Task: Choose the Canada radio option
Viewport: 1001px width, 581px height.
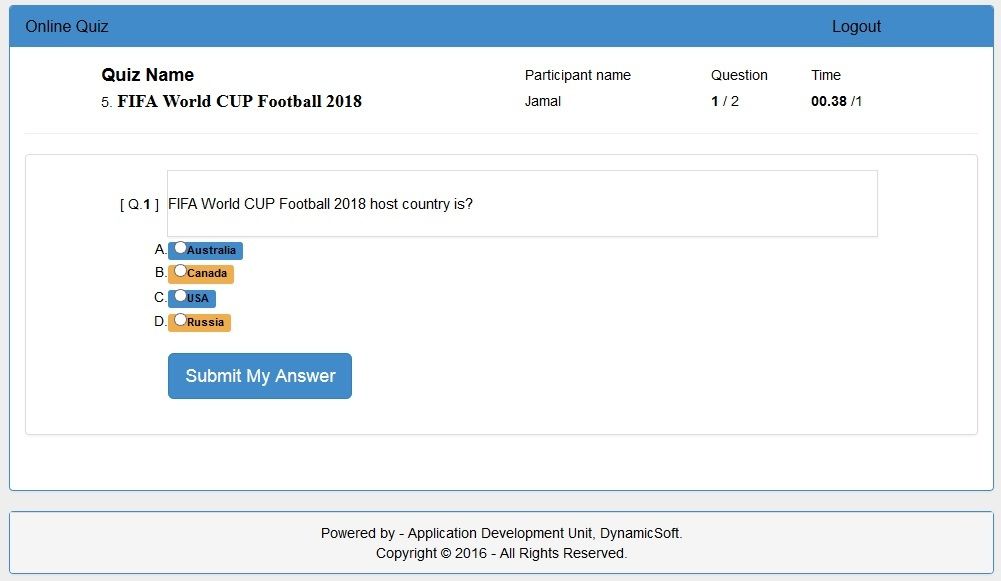Action: (180, 271)
